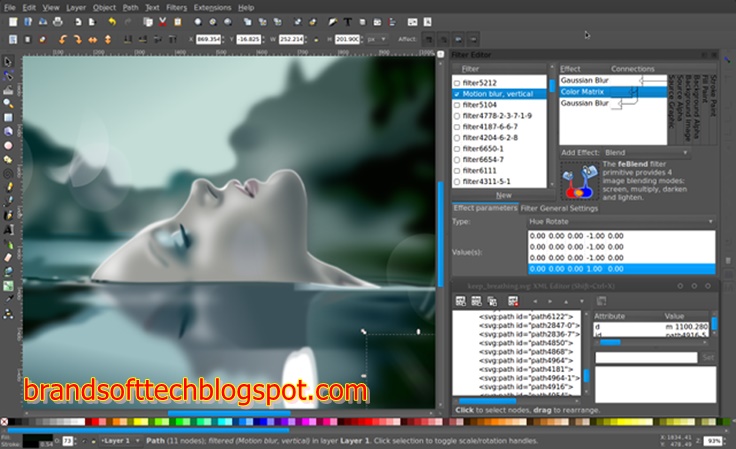The height and width of the screenshot is (449, 736).
Task: Open the Add Effect Blend dropdown
Action: 646,152
